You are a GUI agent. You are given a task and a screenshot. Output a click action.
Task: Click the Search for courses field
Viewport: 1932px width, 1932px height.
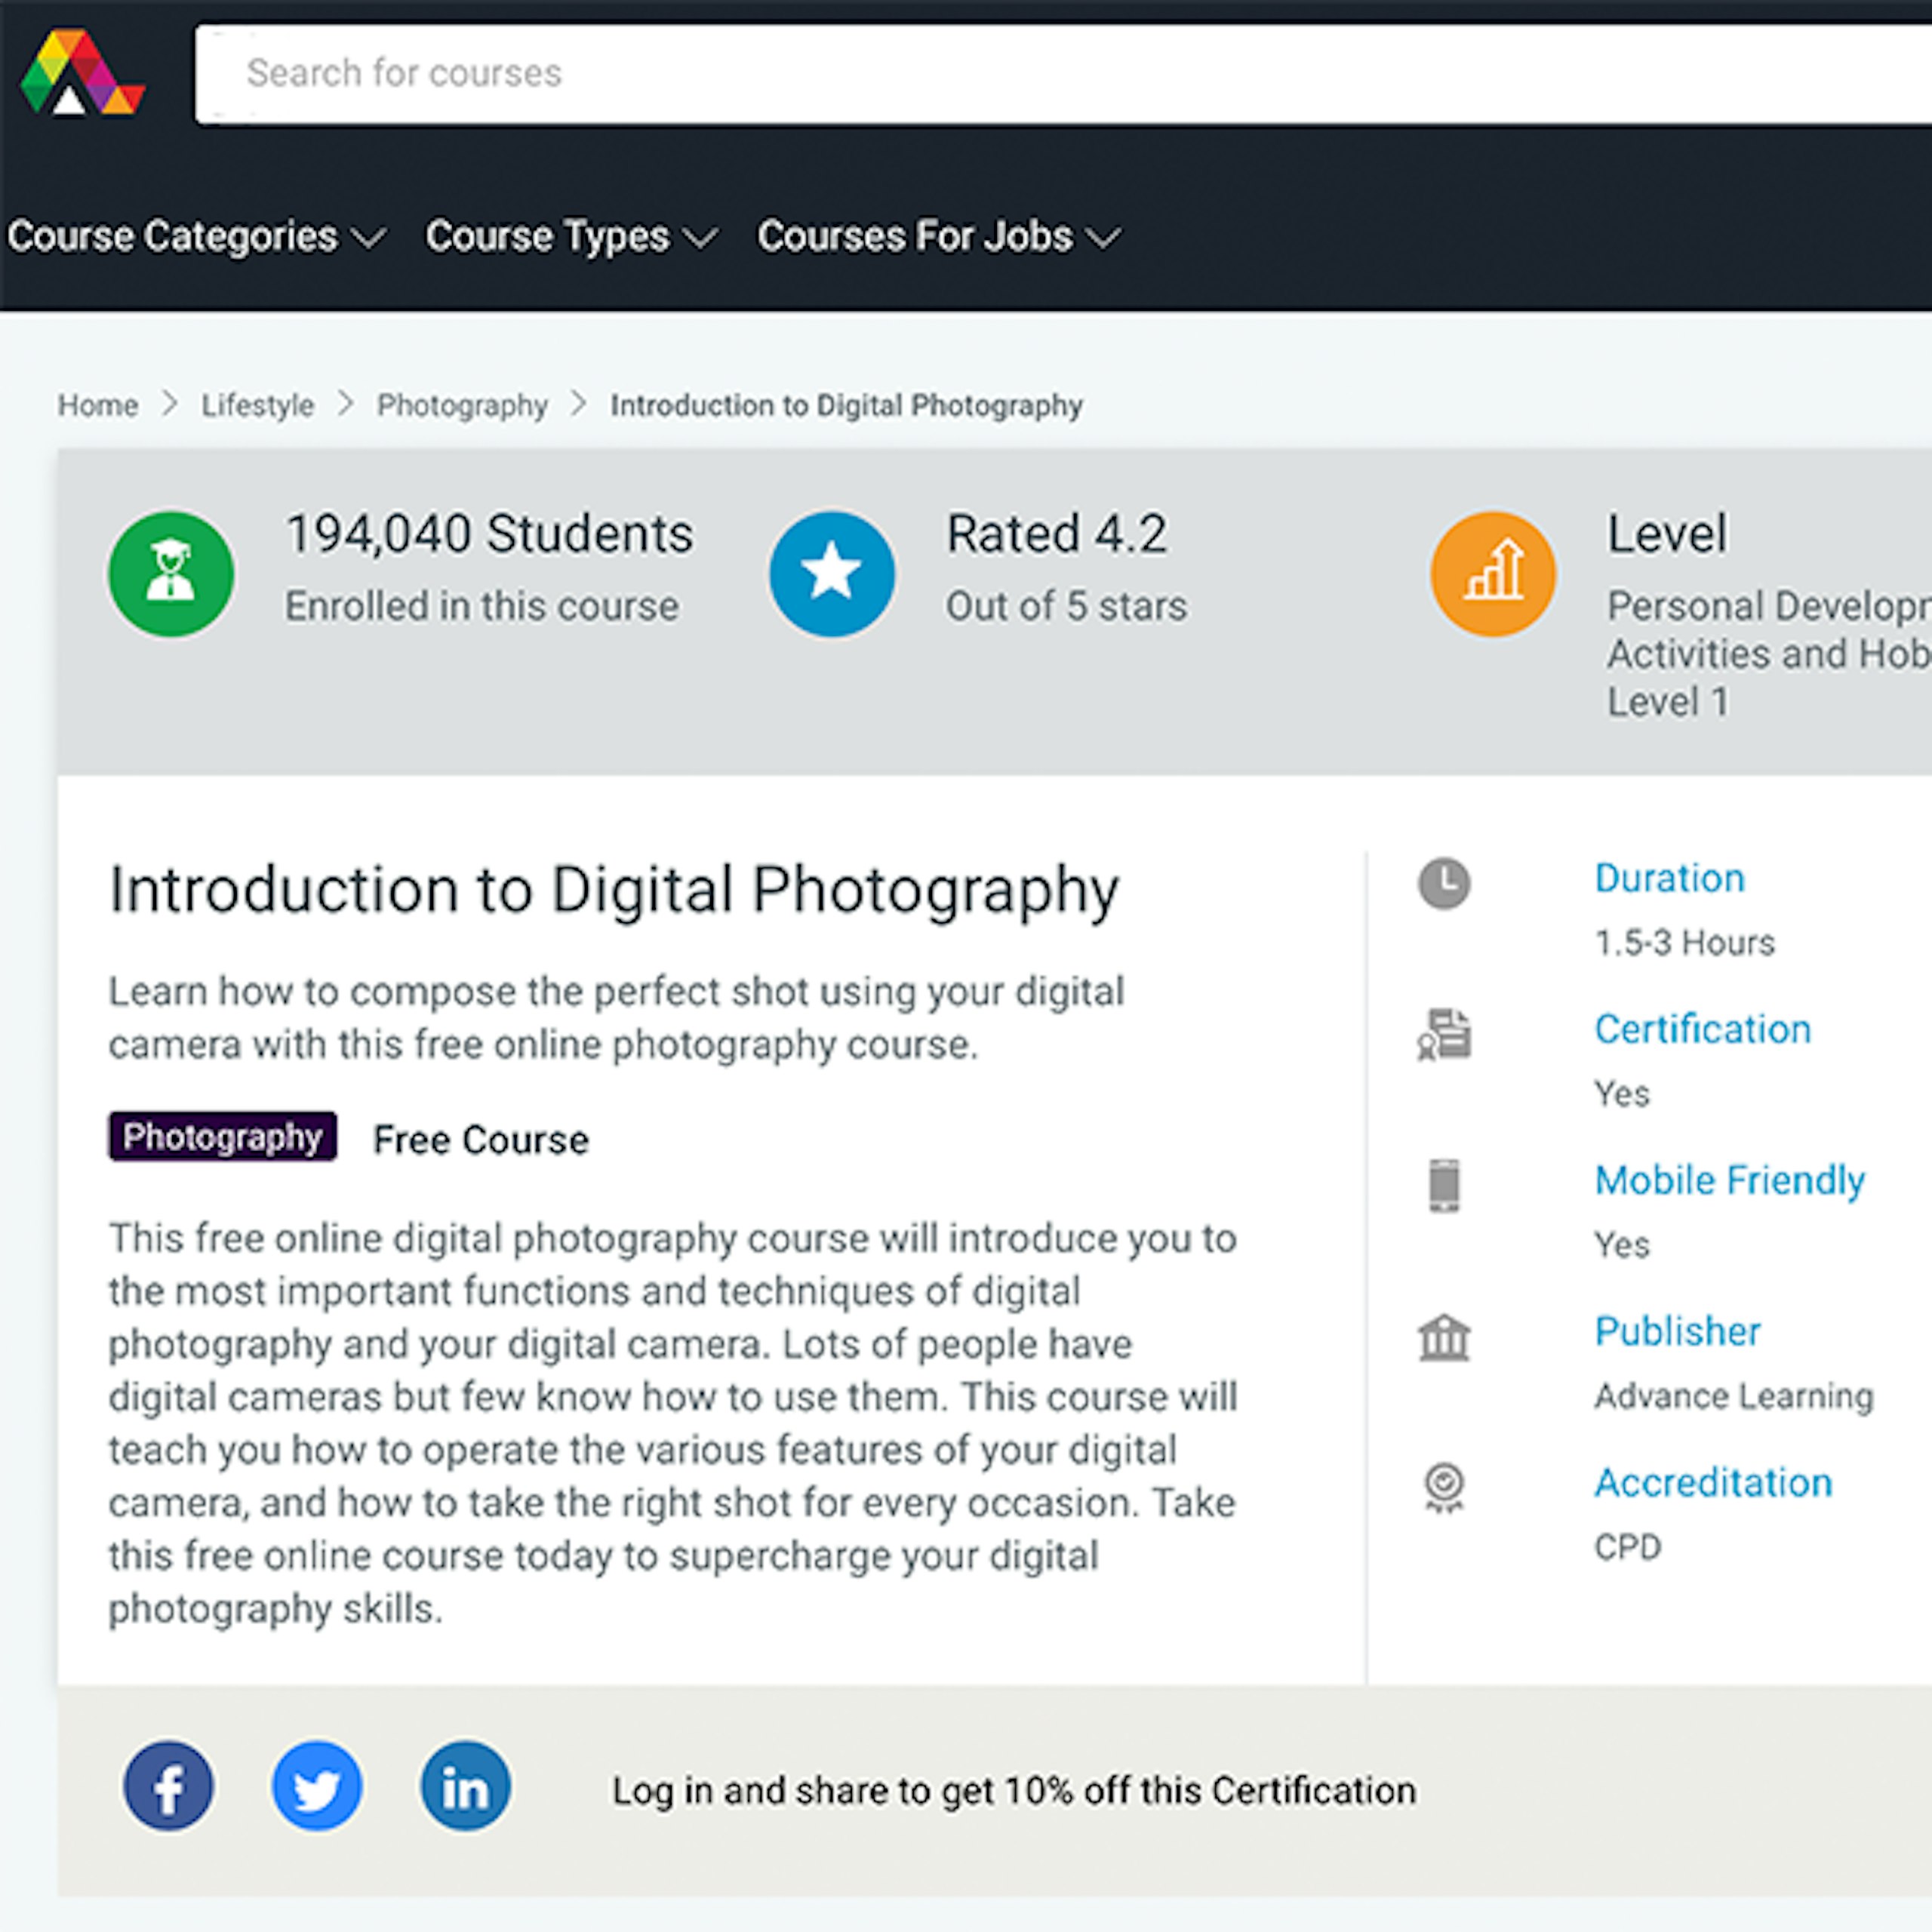1063,74
